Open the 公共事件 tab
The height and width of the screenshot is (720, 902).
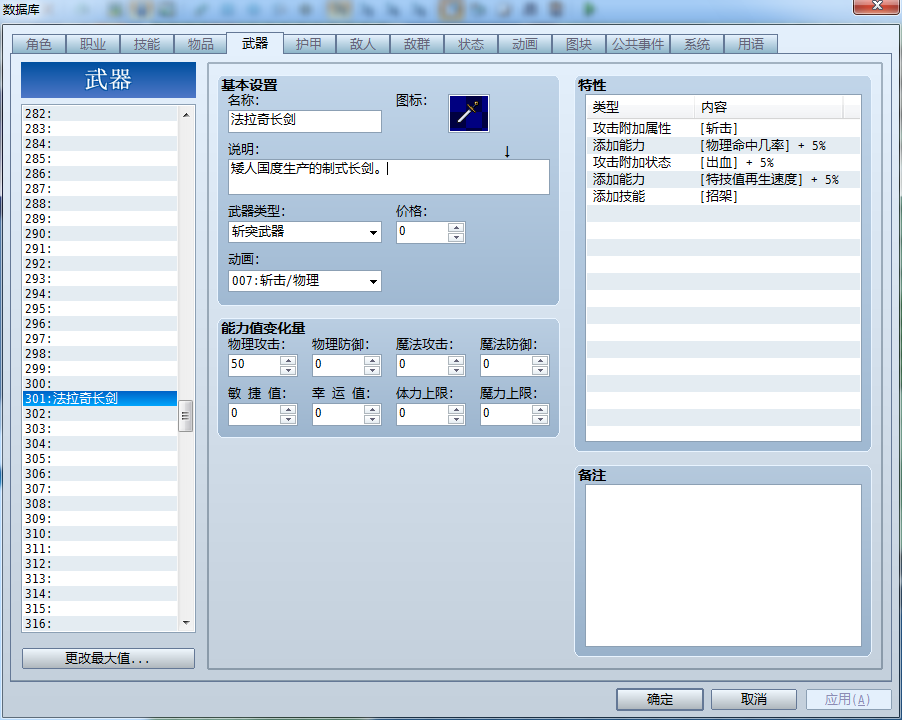[x=638, y=44]
